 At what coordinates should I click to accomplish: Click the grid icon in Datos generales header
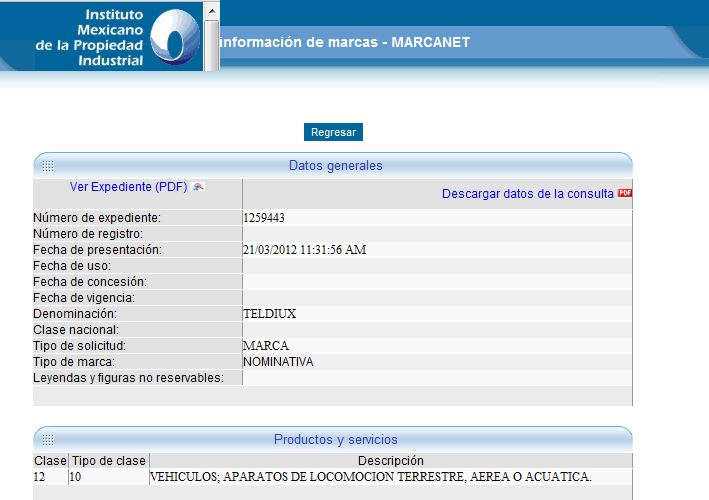point(48,166)
